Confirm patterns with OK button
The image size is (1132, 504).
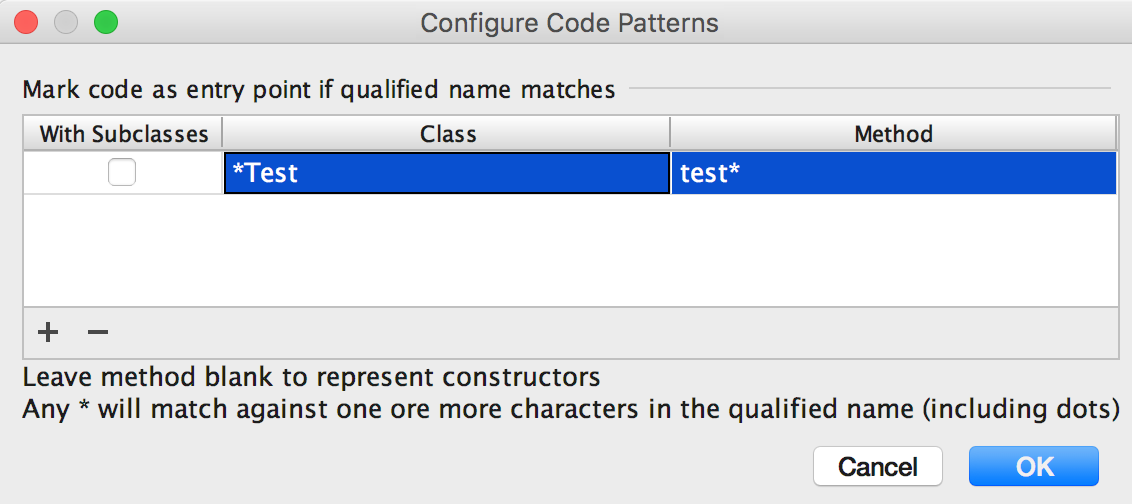1034,466
